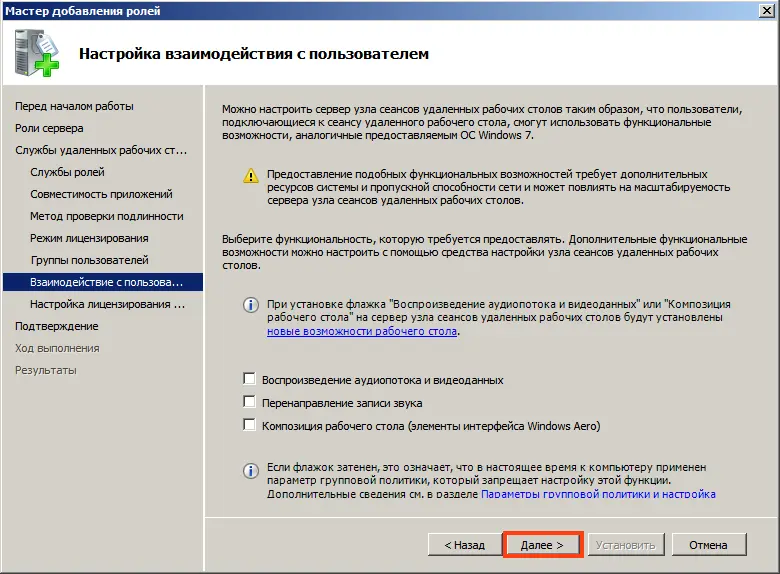
Task: Click the "Результаты" sidebar entry
Action: coord(46,370)
